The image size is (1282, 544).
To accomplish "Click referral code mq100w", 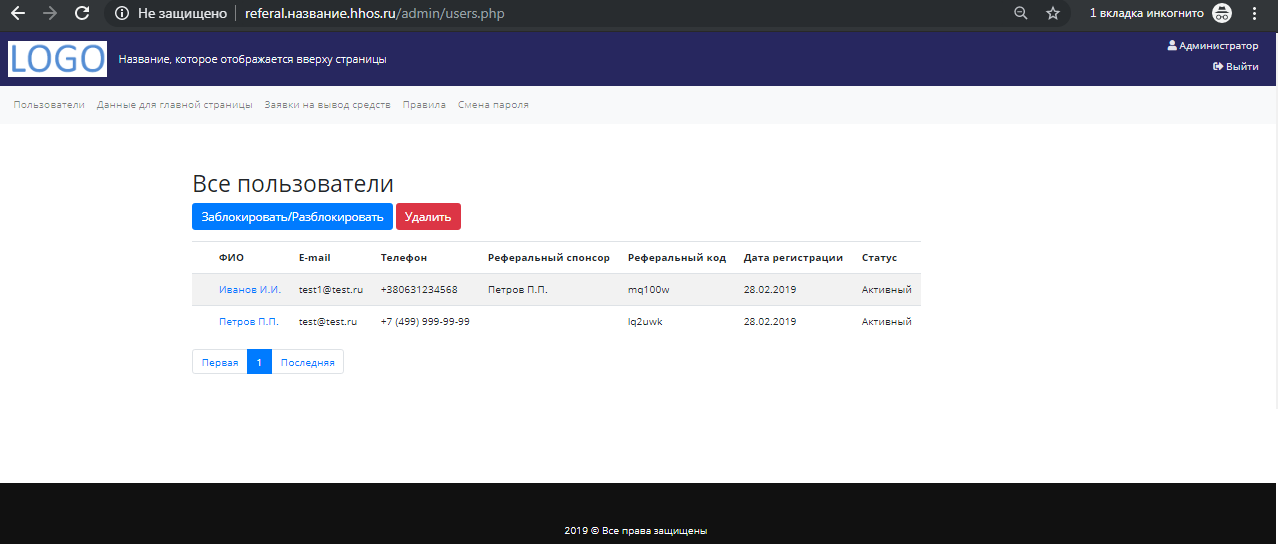I will [x=649, y=290].
